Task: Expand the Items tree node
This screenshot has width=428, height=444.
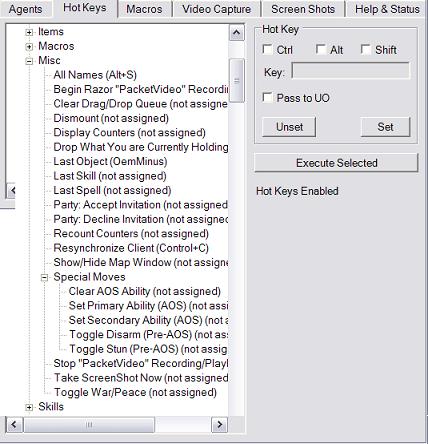Action: (x=29, y=32)
